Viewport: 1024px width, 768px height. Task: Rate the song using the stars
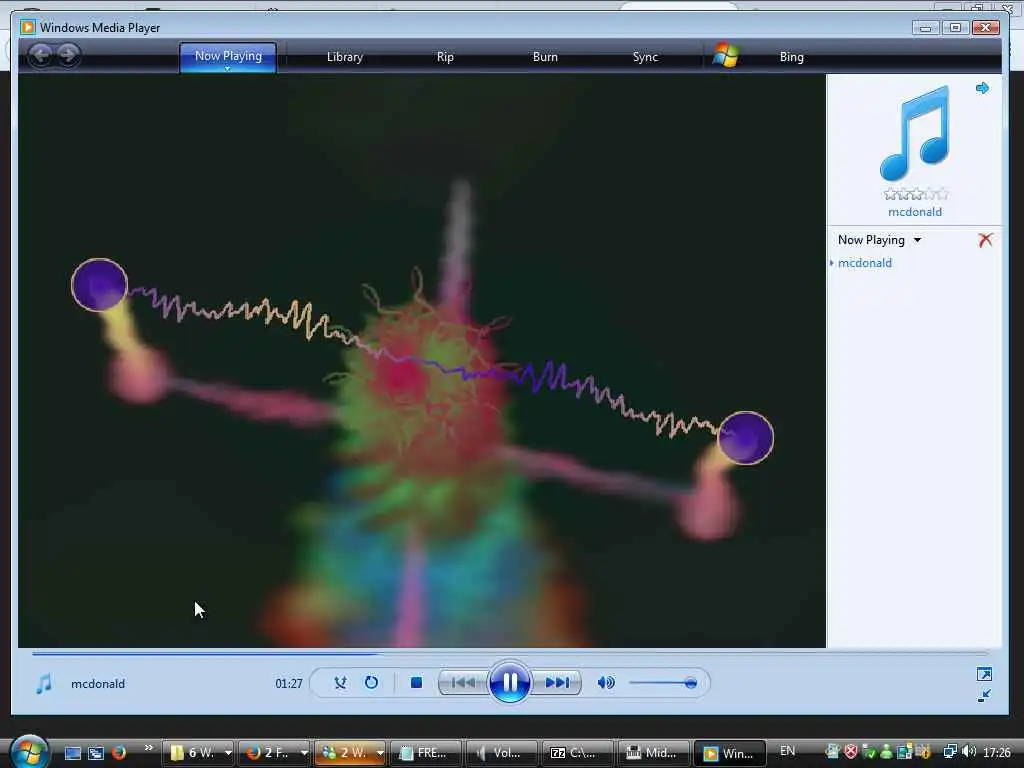point(916,194)
